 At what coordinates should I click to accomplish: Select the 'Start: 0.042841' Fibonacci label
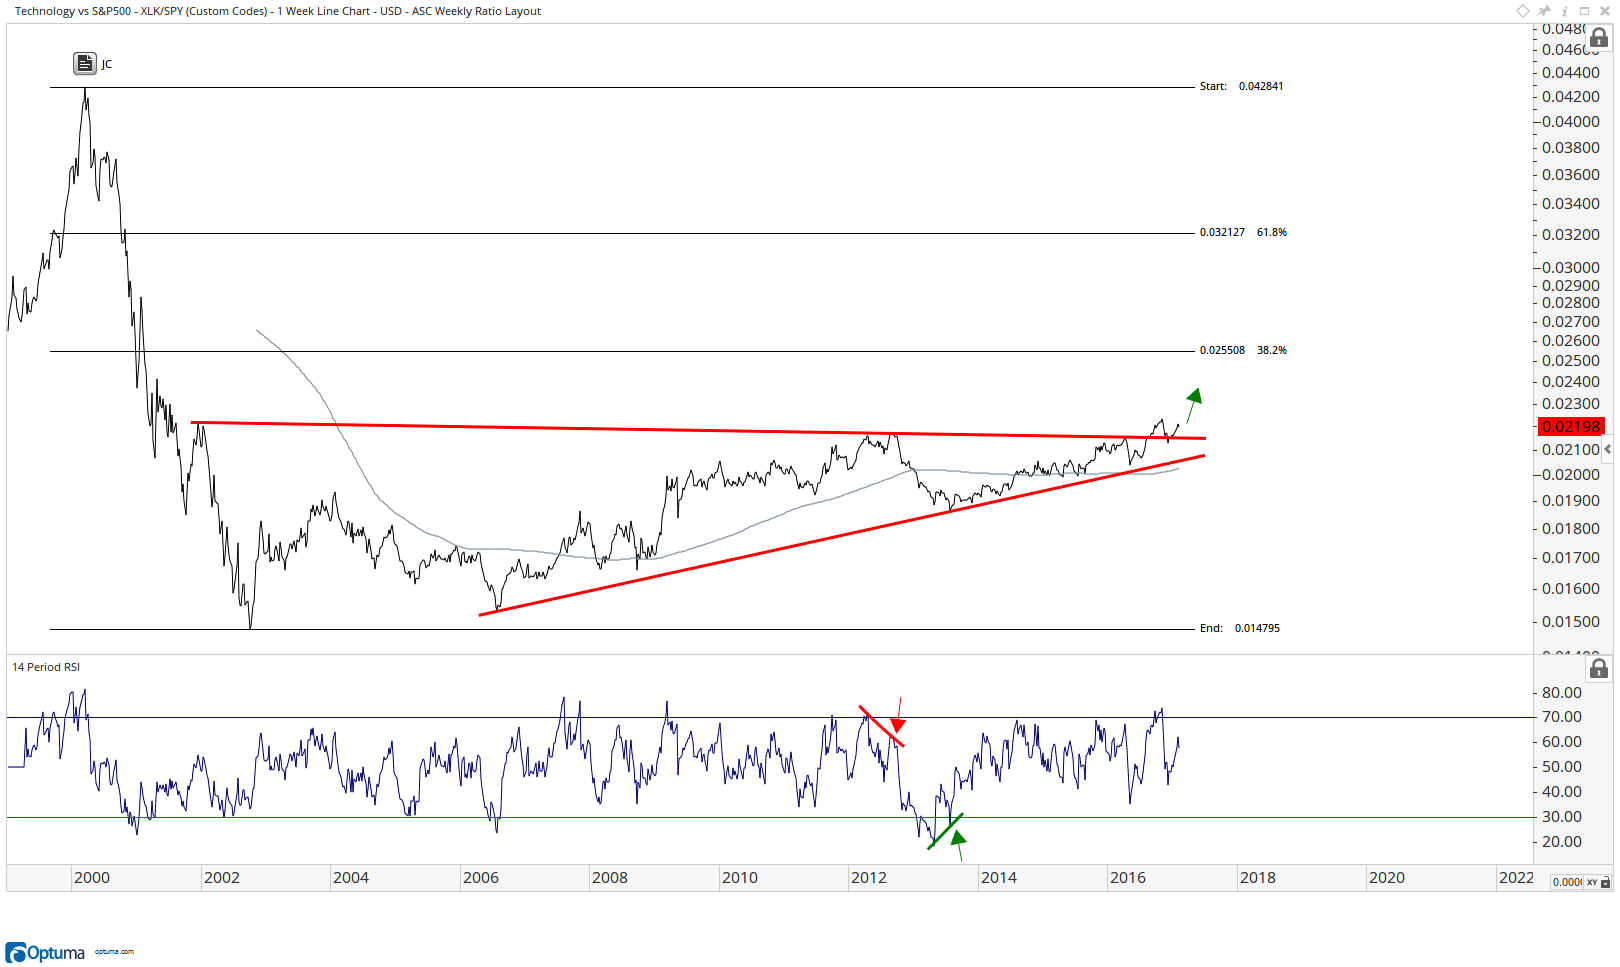(x=1241, y=86)
